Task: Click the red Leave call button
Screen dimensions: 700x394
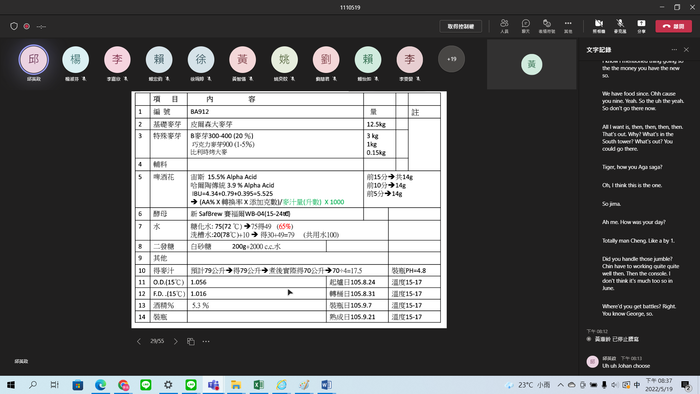Action: click(x=673, y=26)
